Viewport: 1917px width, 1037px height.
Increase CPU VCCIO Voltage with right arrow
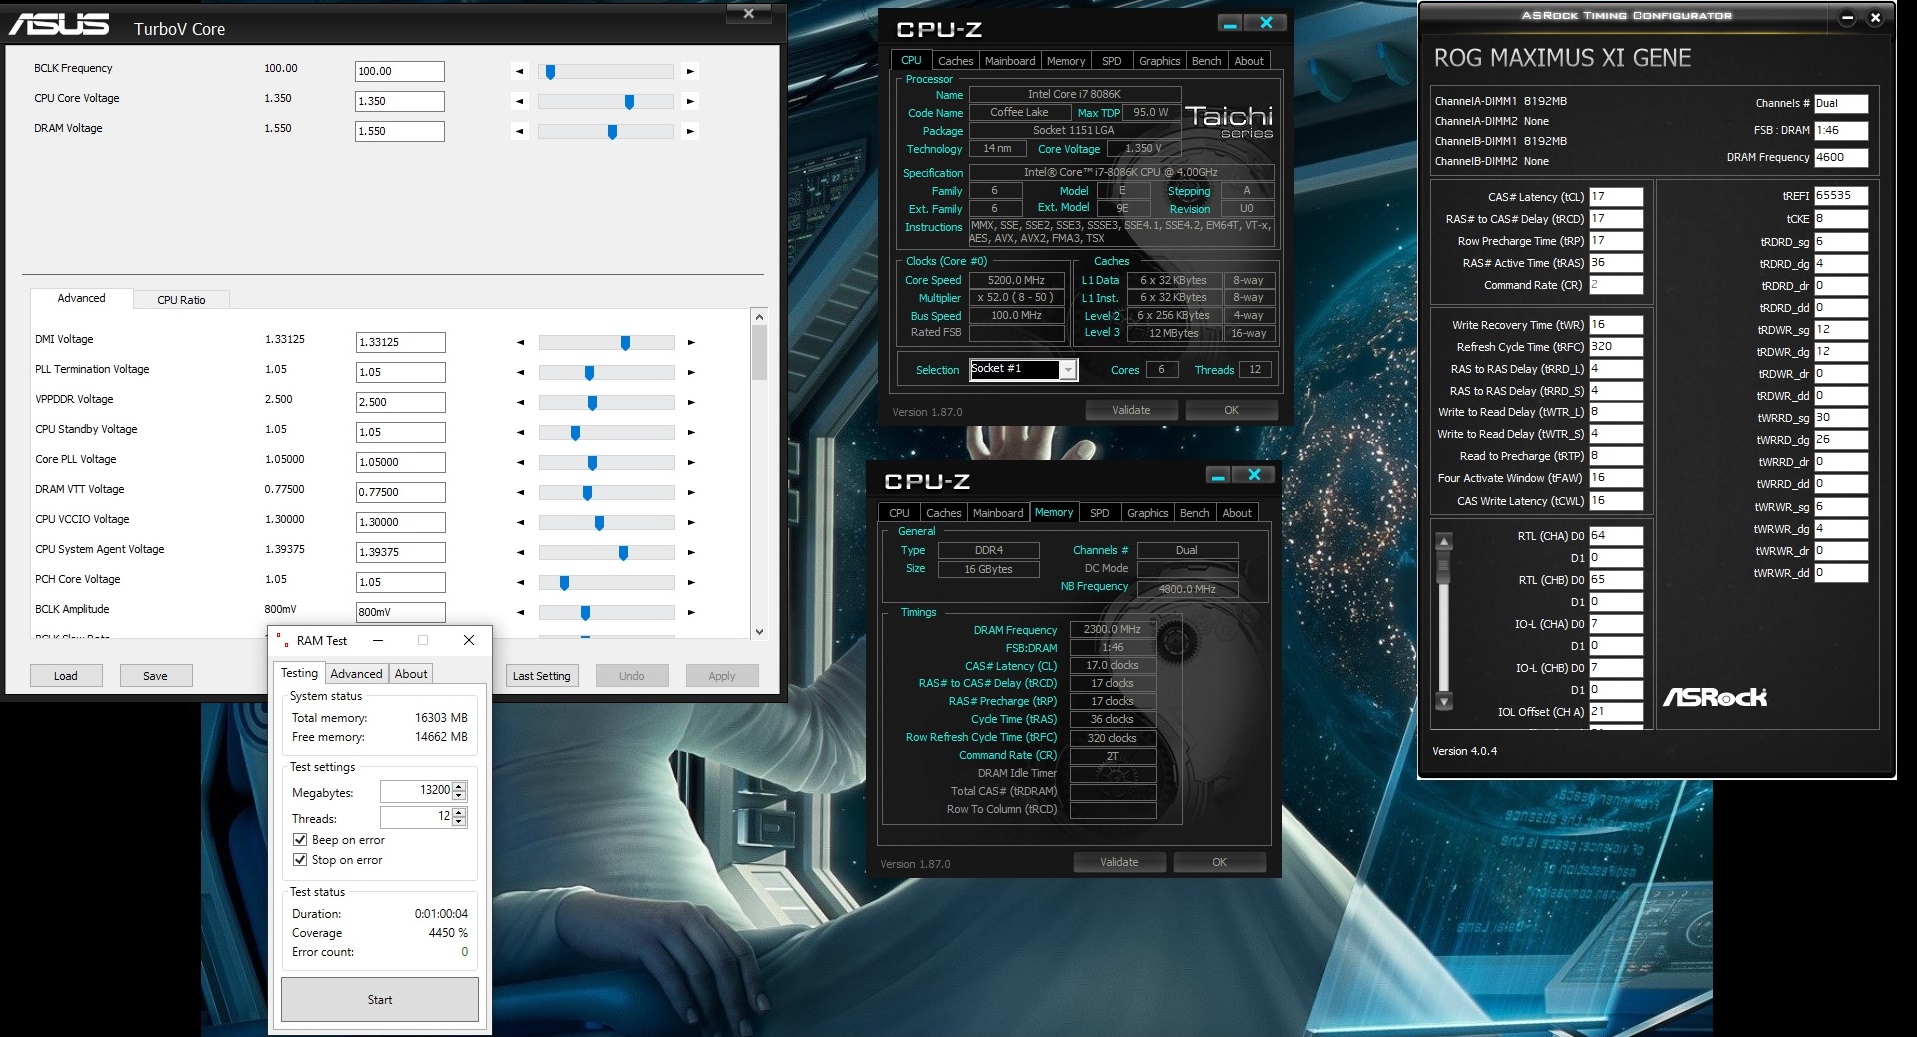pyautogui.click(x=691, y=522)
